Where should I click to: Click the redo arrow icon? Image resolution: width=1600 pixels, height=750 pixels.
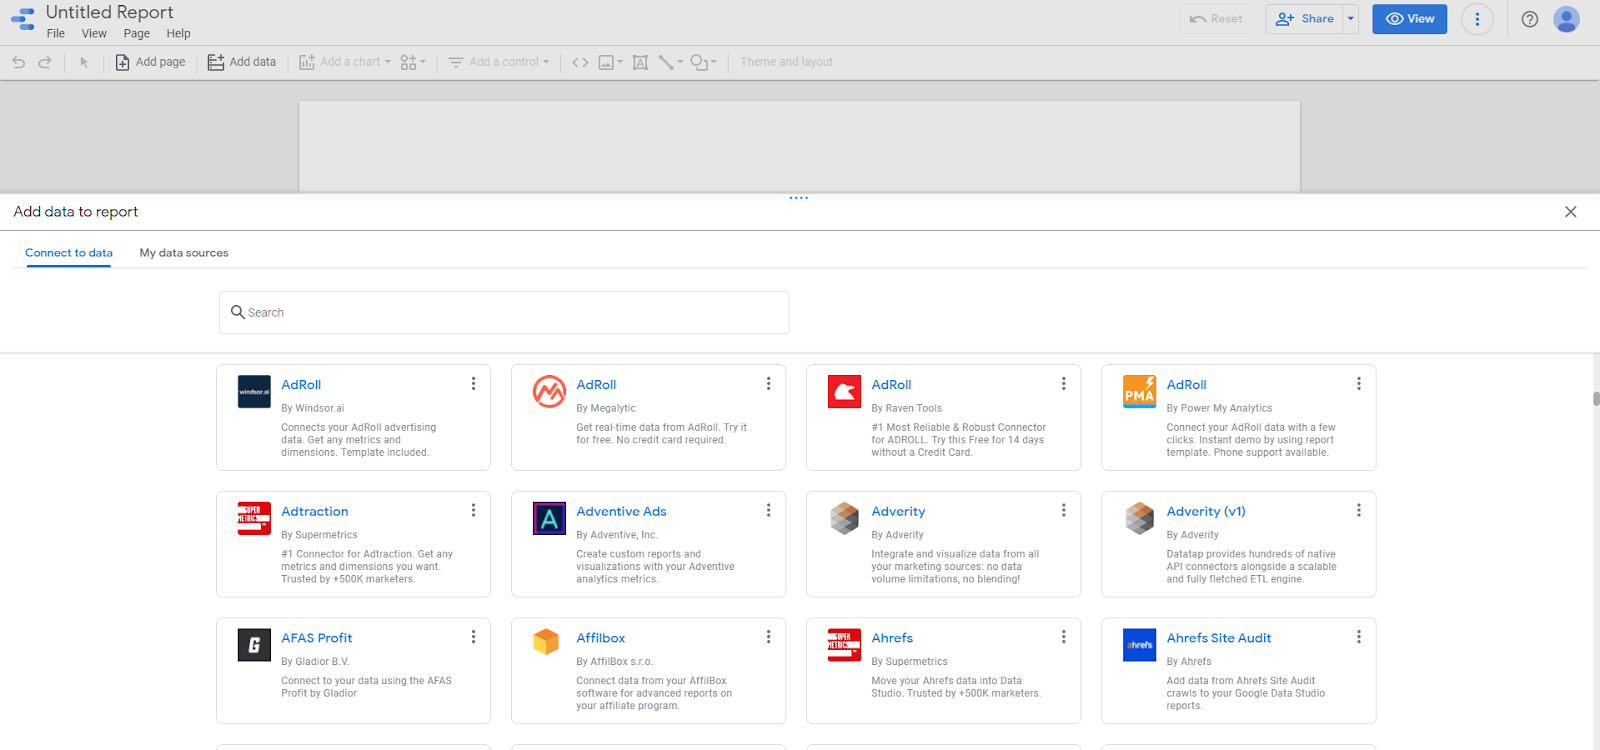coord(45,62)
